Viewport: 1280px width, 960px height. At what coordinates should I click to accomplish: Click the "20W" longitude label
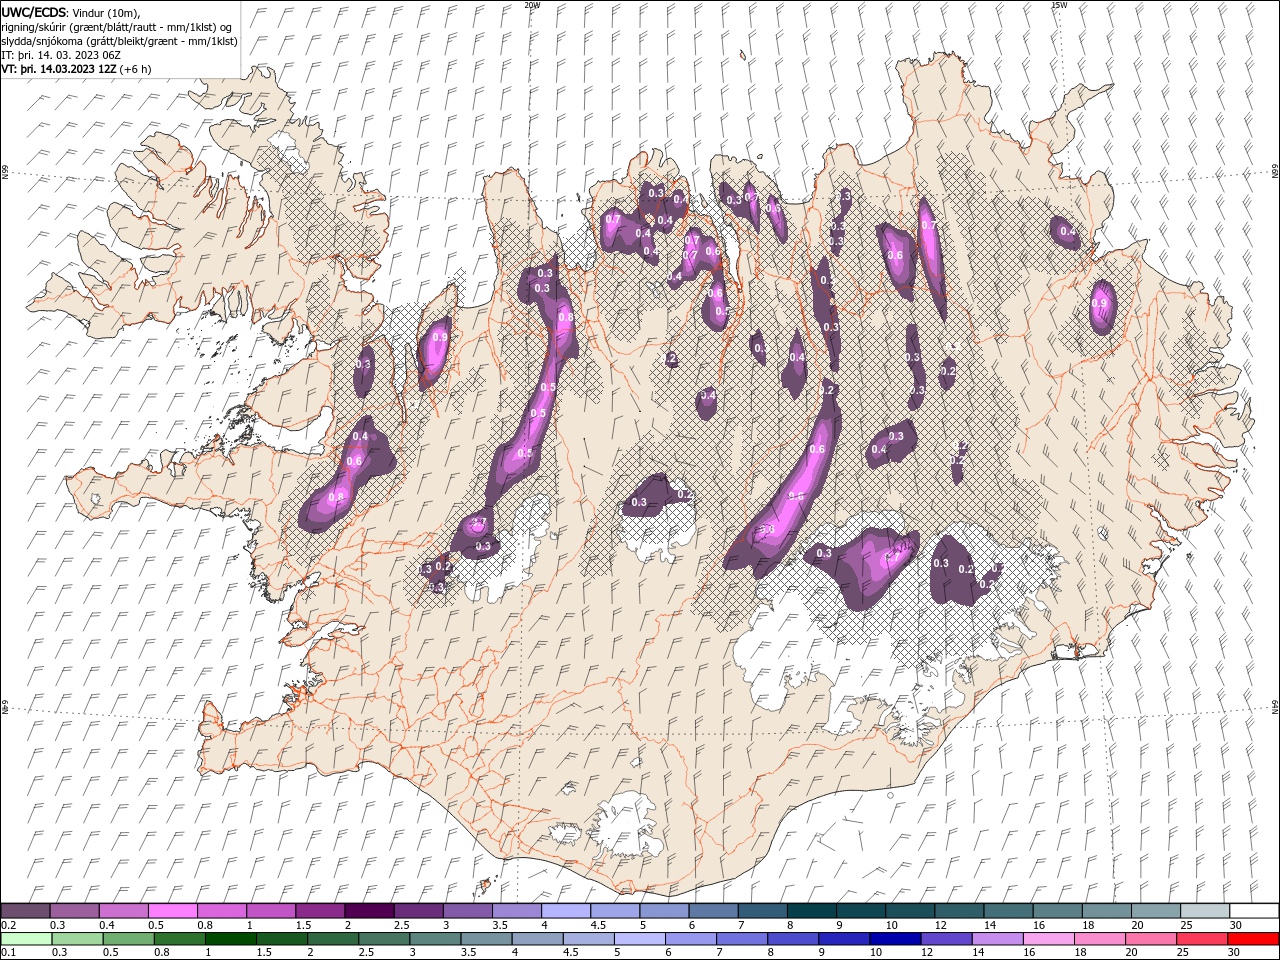532,5
